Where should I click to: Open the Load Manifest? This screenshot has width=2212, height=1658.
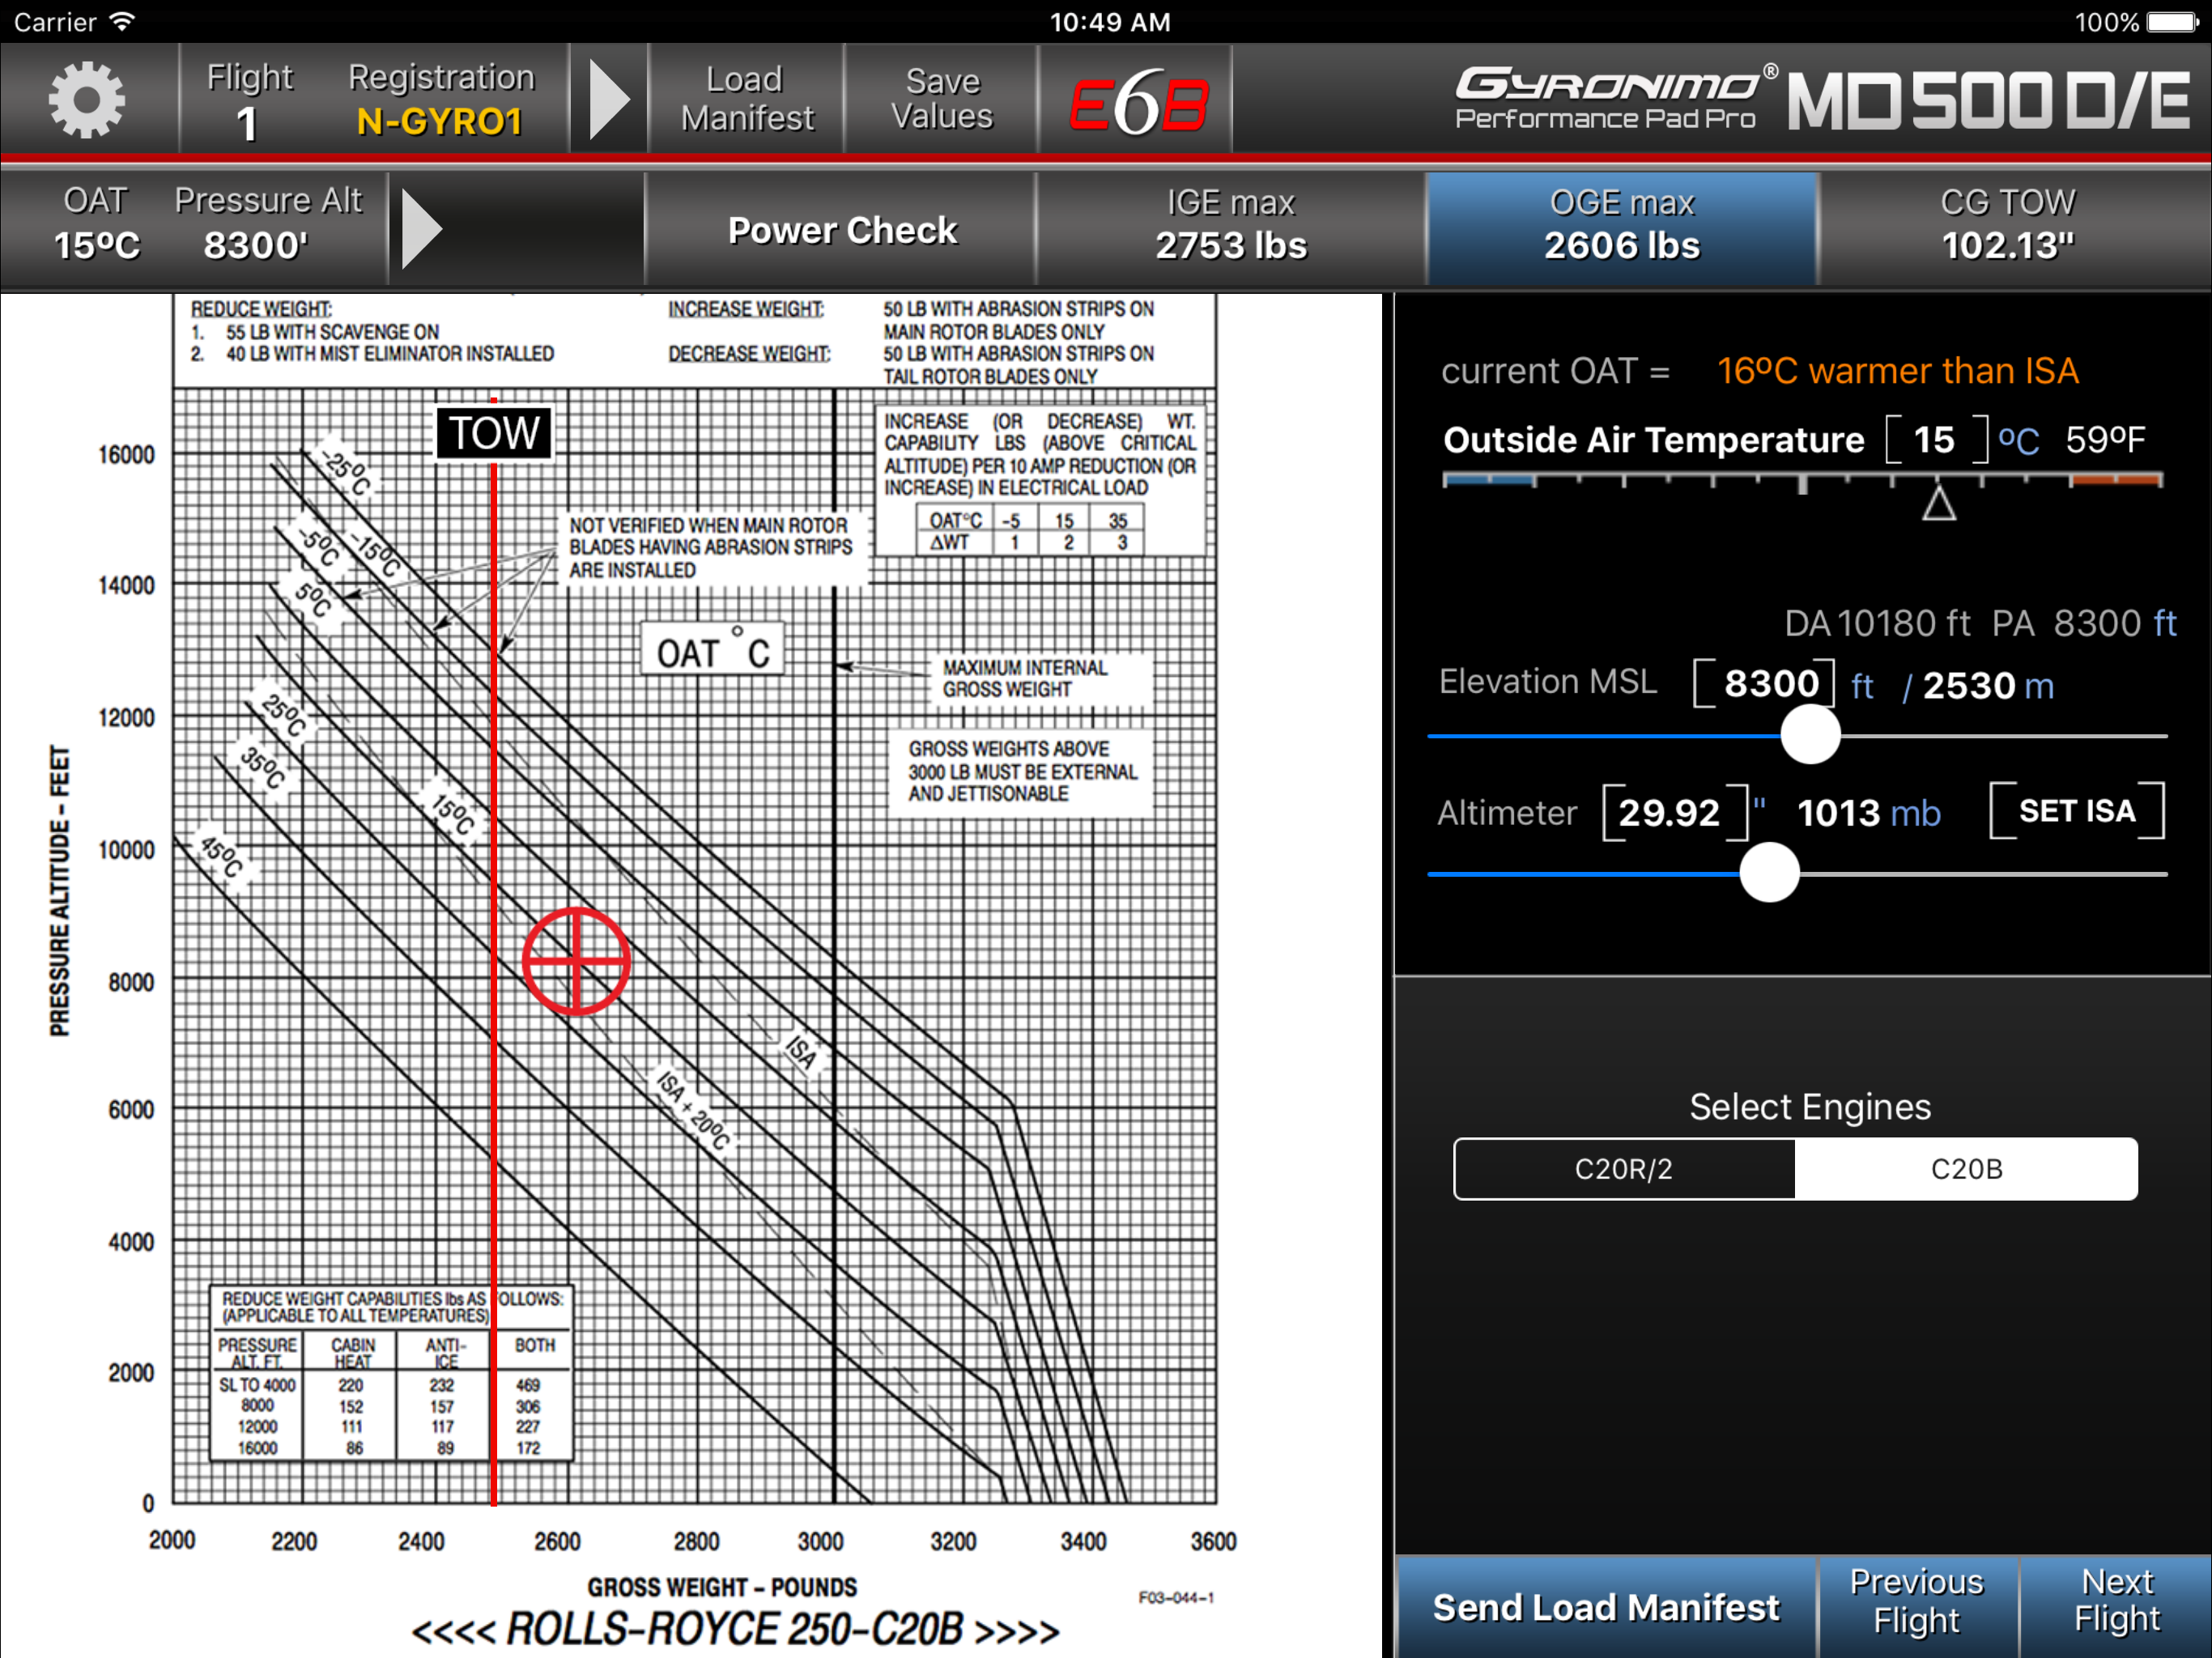[746, 99]
